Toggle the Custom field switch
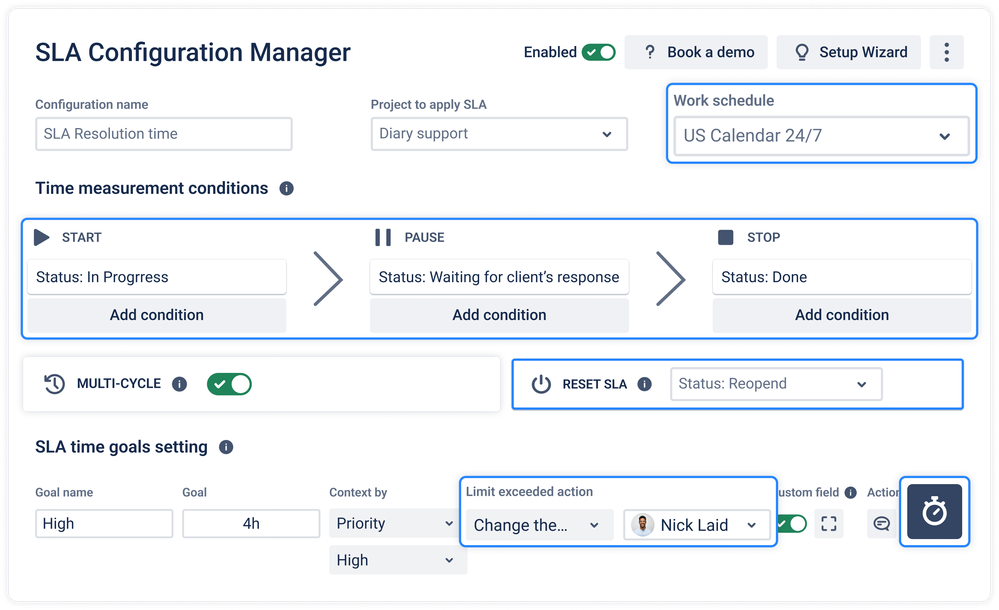Image resolution: width=999 pixels, height=610 pixels. (792, 523)
